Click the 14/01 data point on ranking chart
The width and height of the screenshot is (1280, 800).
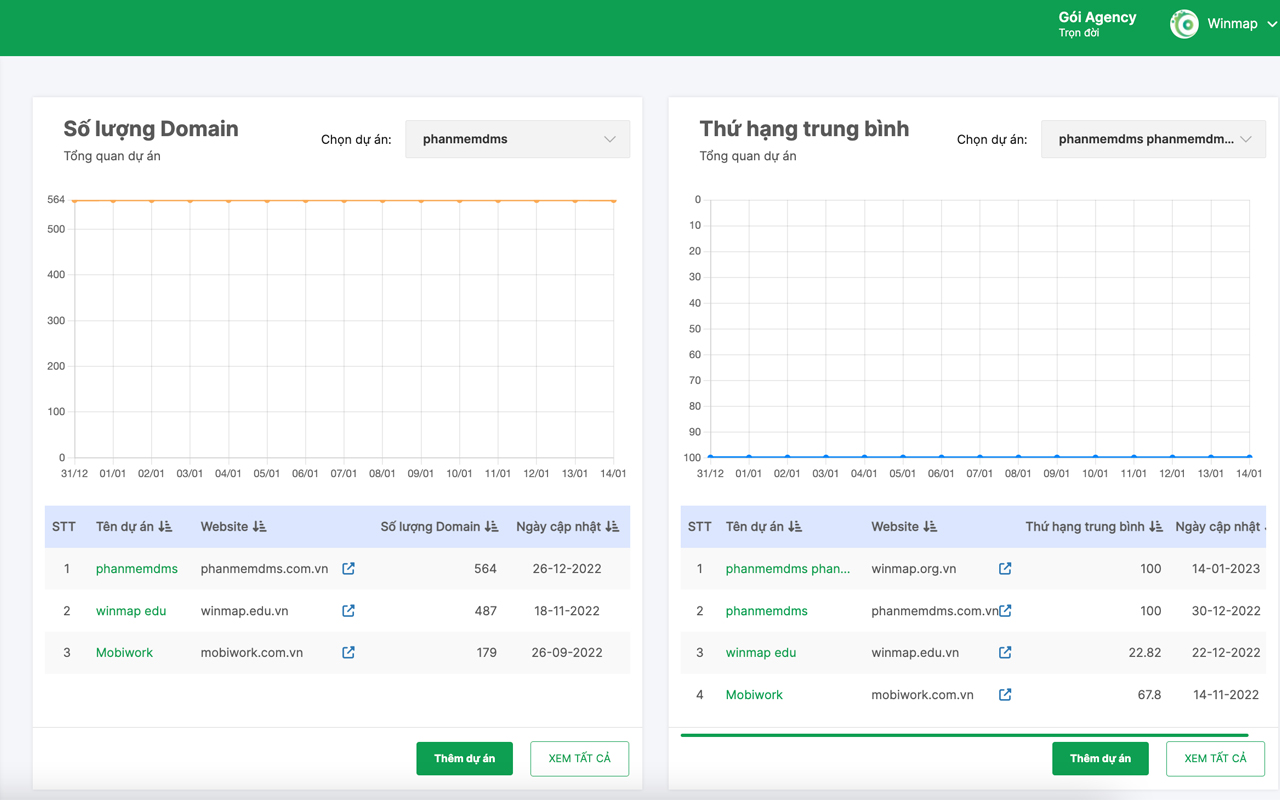point(1249,457)
